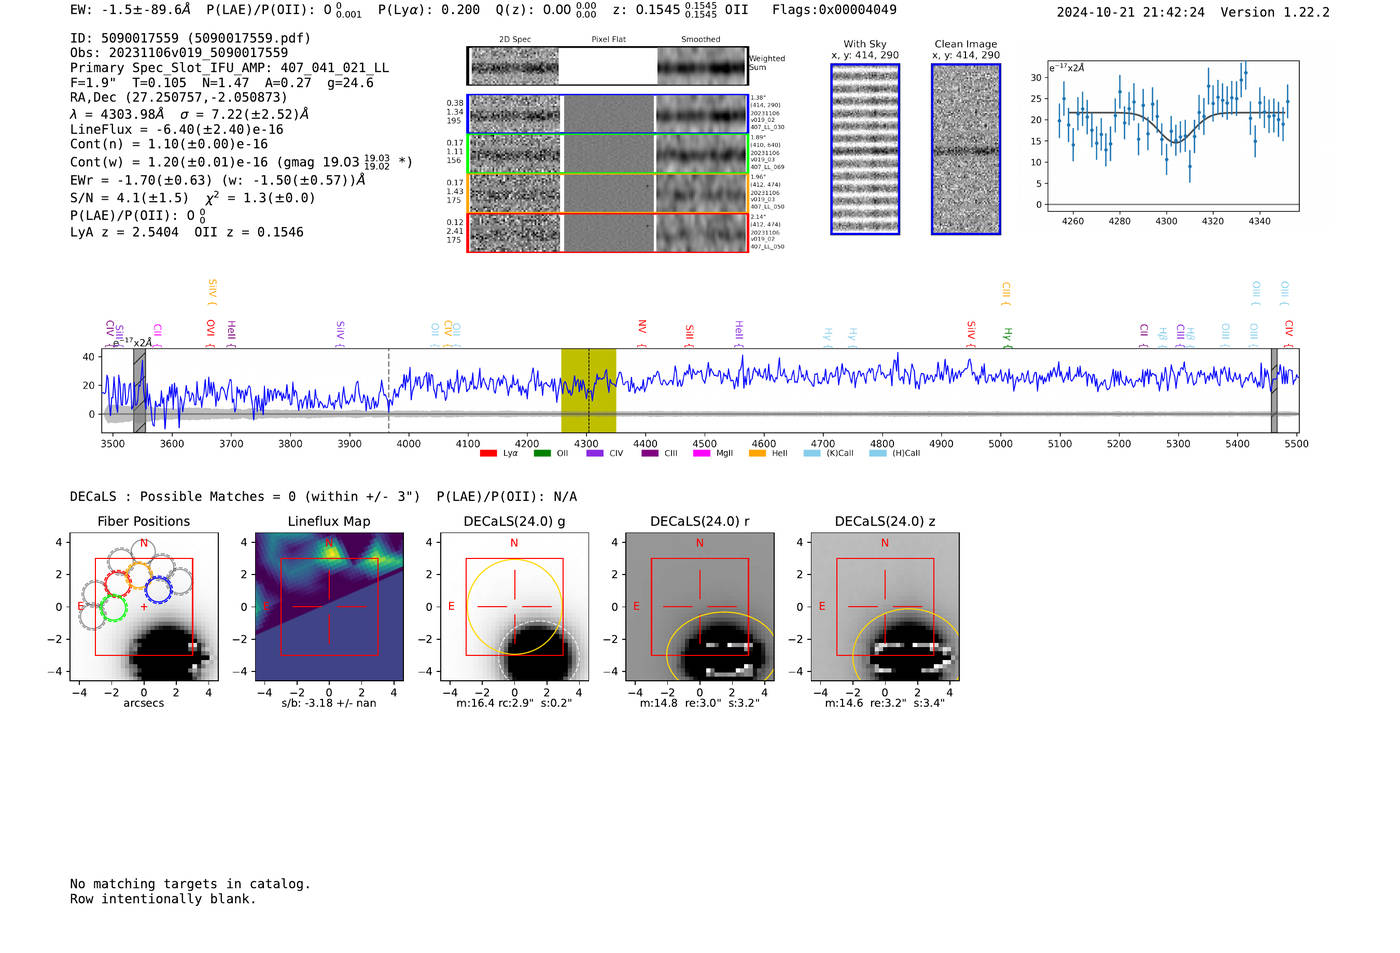Click the RA,Dec coordinates text
The height and width of the screenshot is (953, 1400).
click(178, 97)
